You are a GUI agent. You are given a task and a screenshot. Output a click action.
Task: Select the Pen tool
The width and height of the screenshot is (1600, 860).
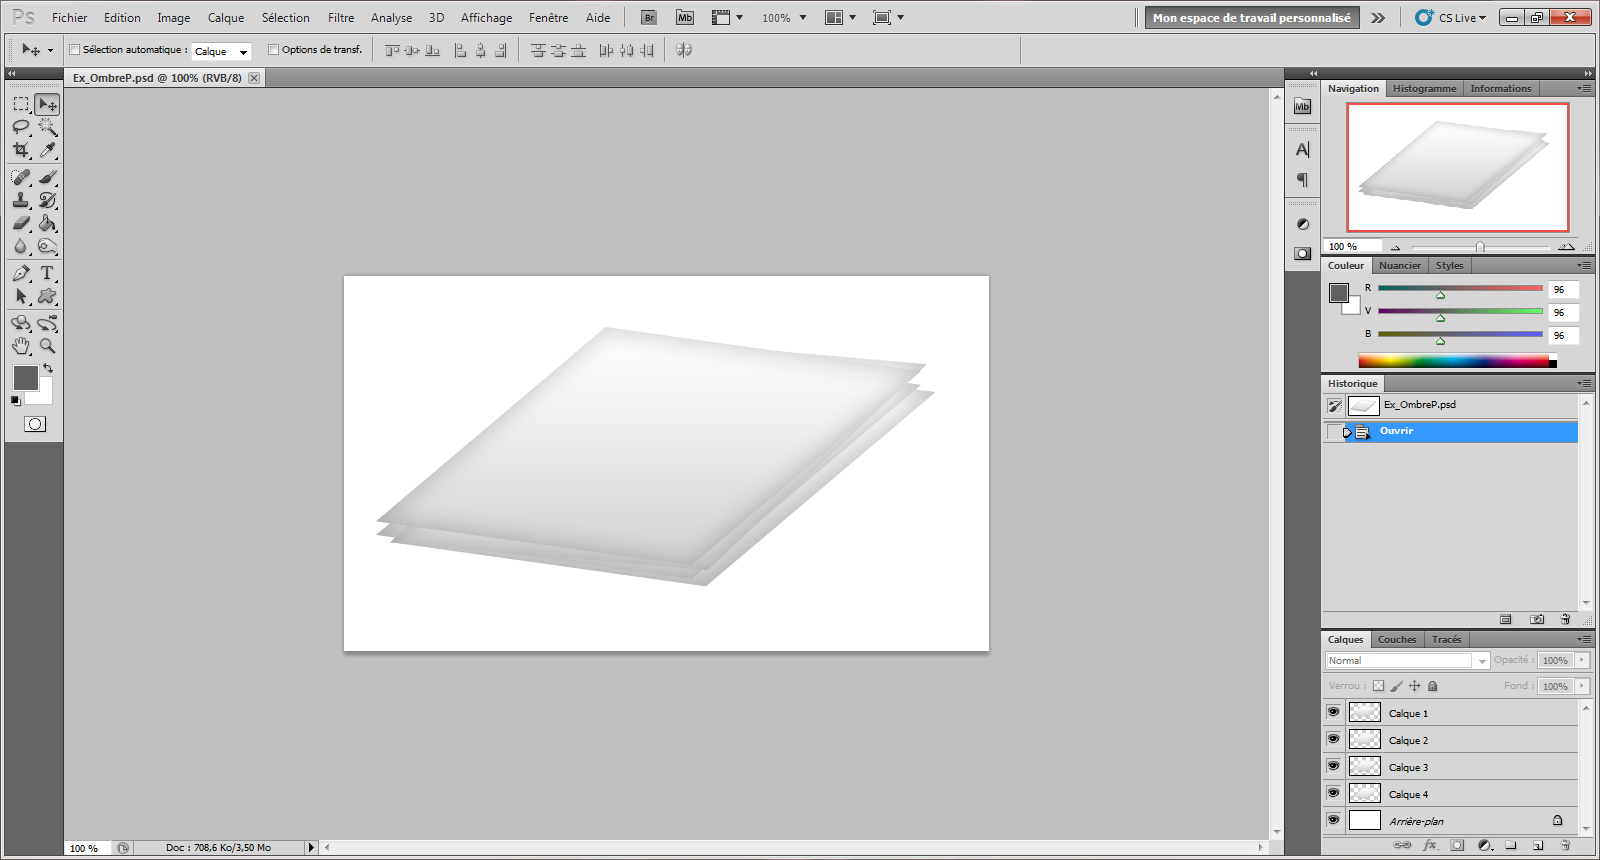pyautogui.click(x=21, y=273)
